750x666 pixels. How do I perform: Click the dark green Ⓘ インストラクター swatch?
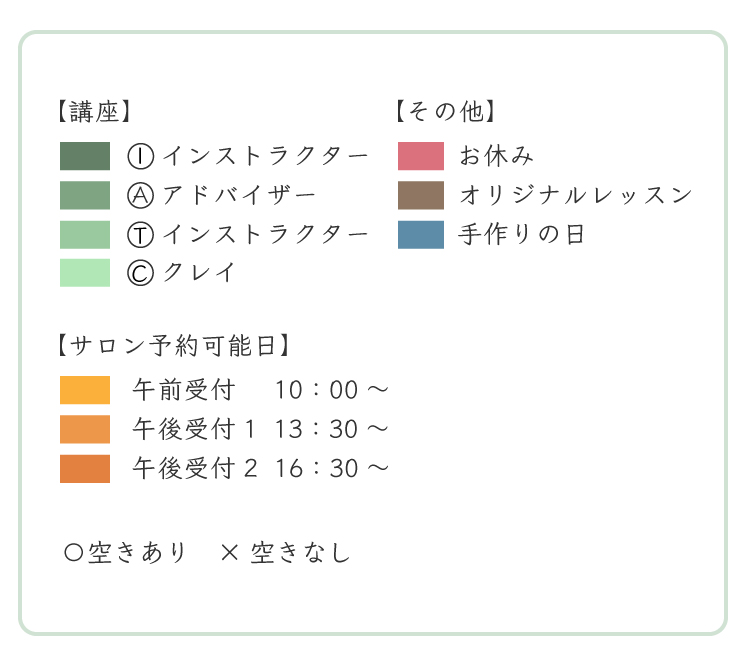(85, 156)
